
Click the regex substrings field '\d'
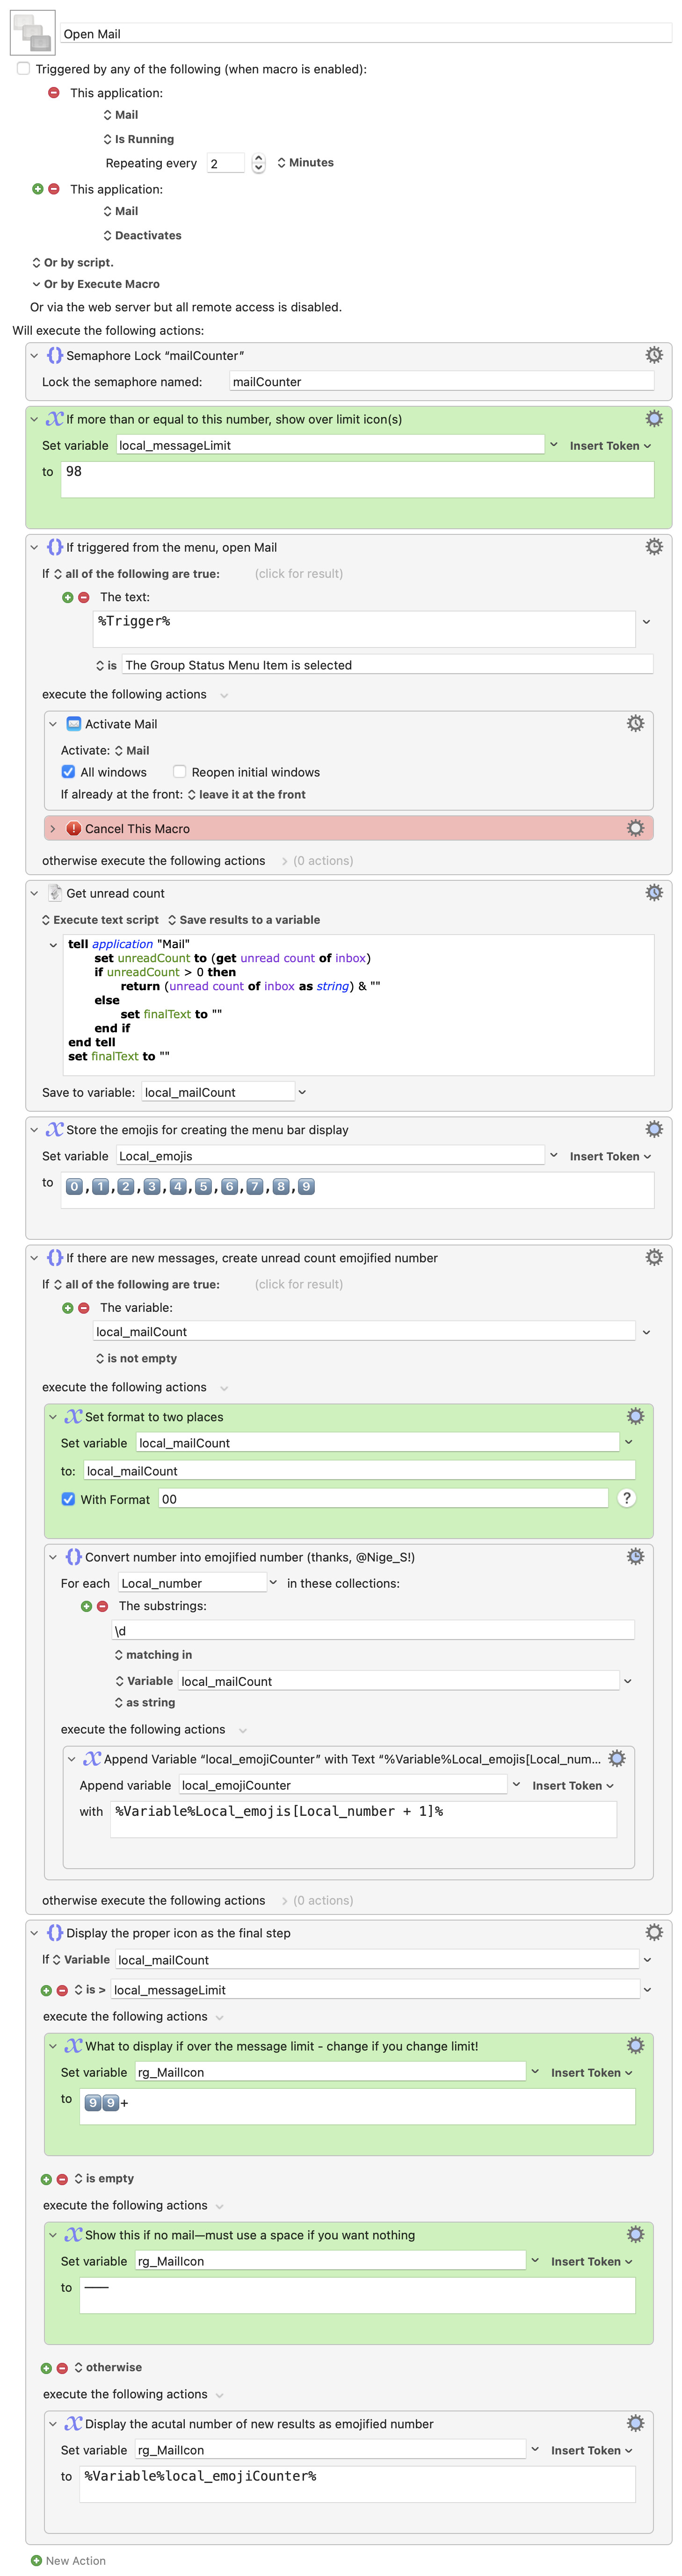pos(373,1630)
